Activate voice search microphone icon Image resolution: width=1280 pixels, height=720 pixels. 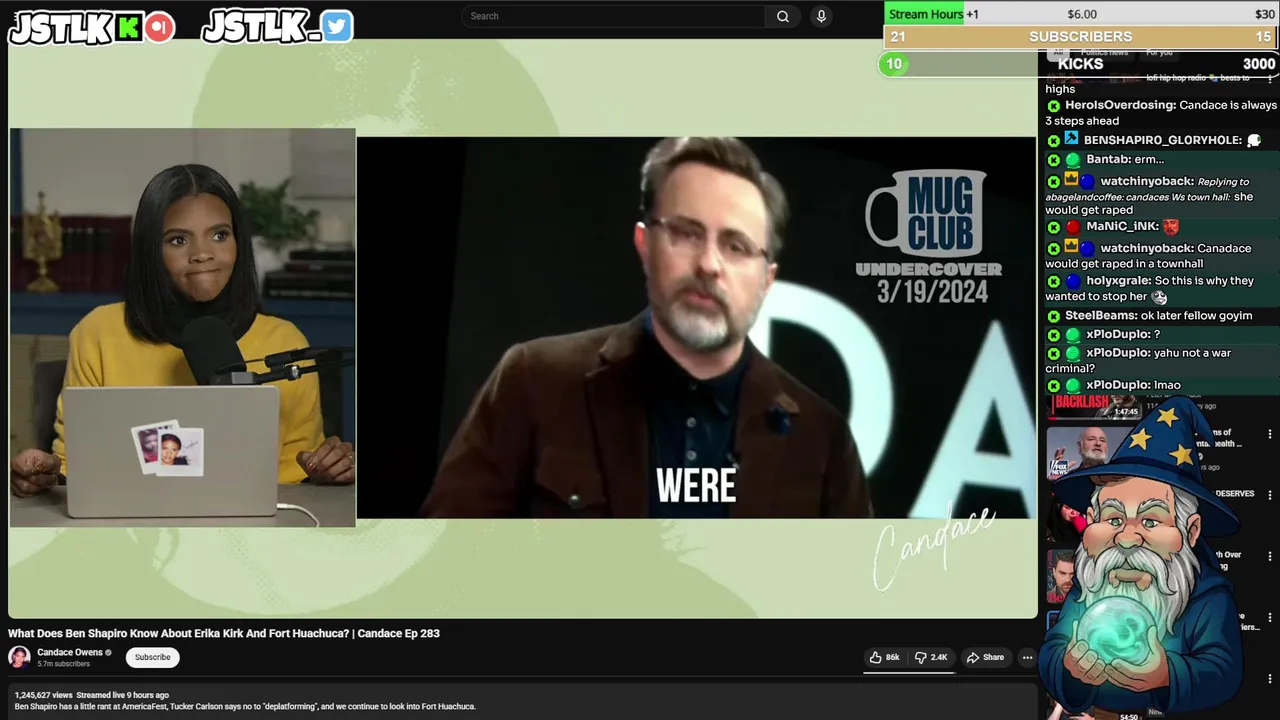[x=821, y=16]
